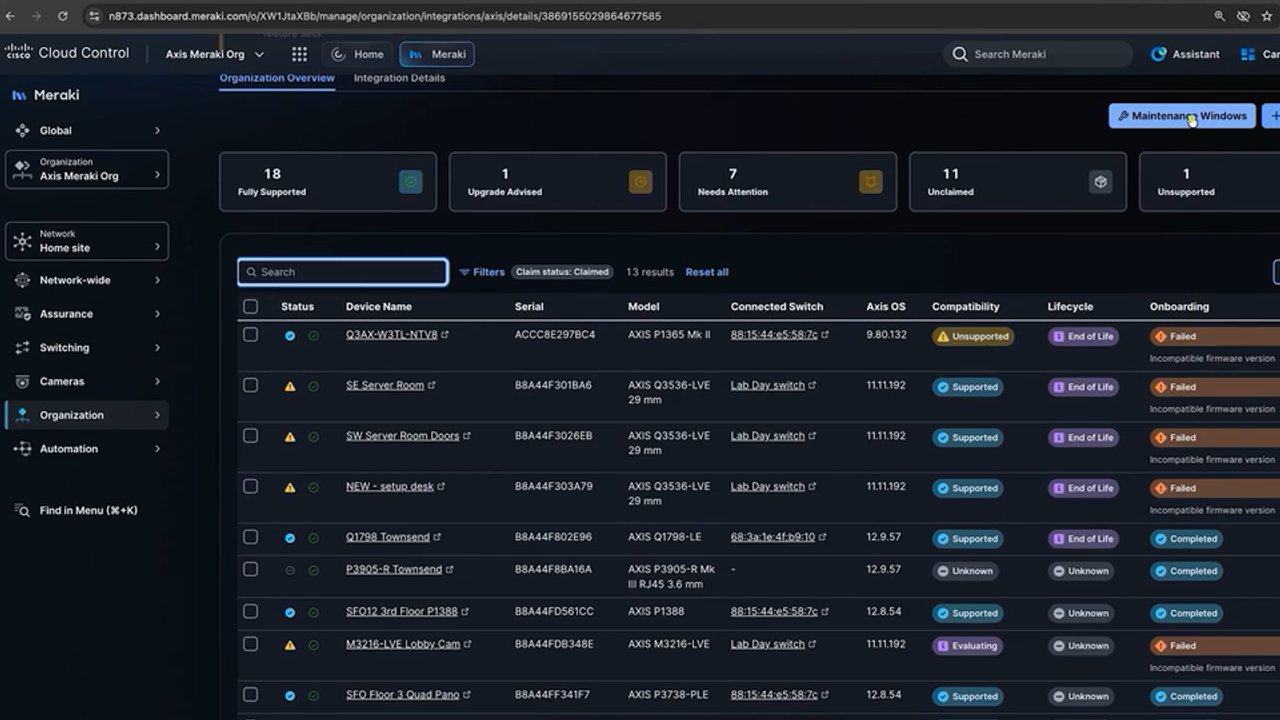Click the Organization sidebar icon

click(22, 415)
